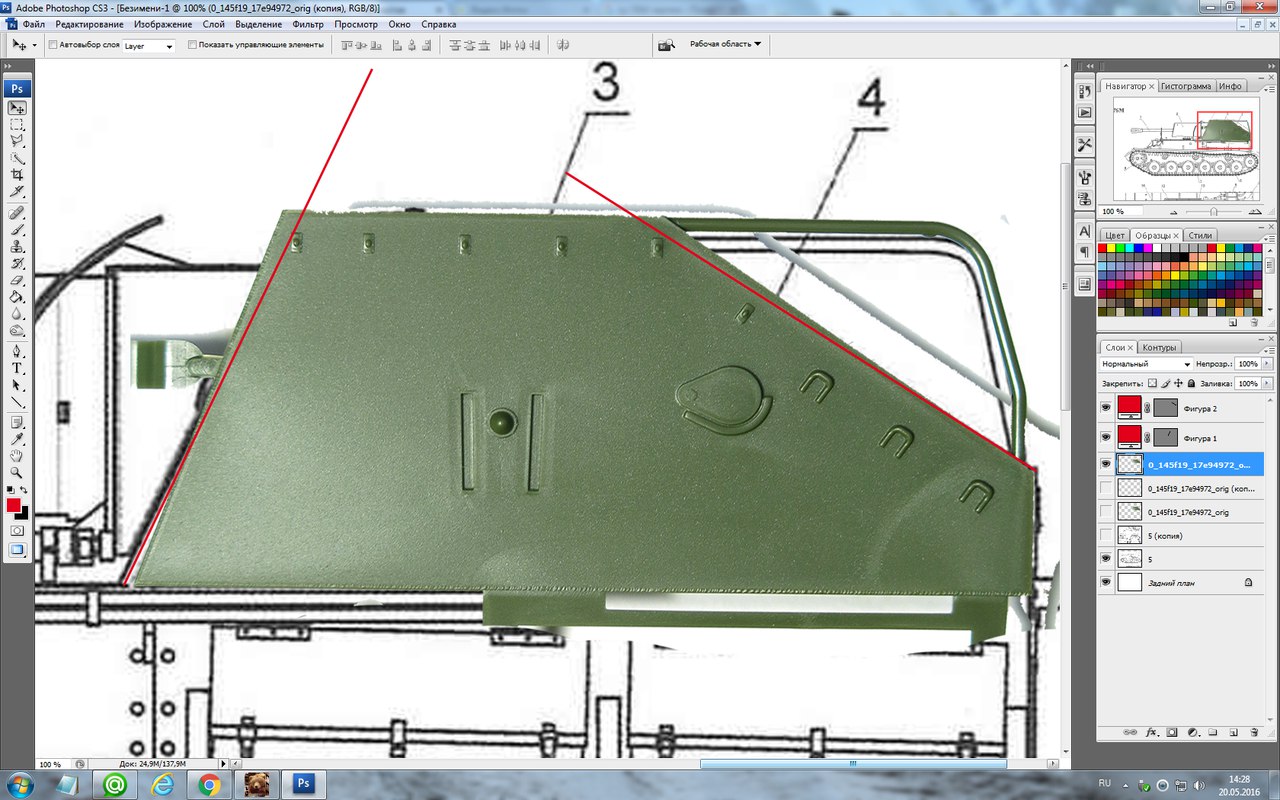Viewport: 1280px width, 800px height.
Task: Check Показать управляющие элементы option
Action: pyautogui.click(x=192, y=45)
